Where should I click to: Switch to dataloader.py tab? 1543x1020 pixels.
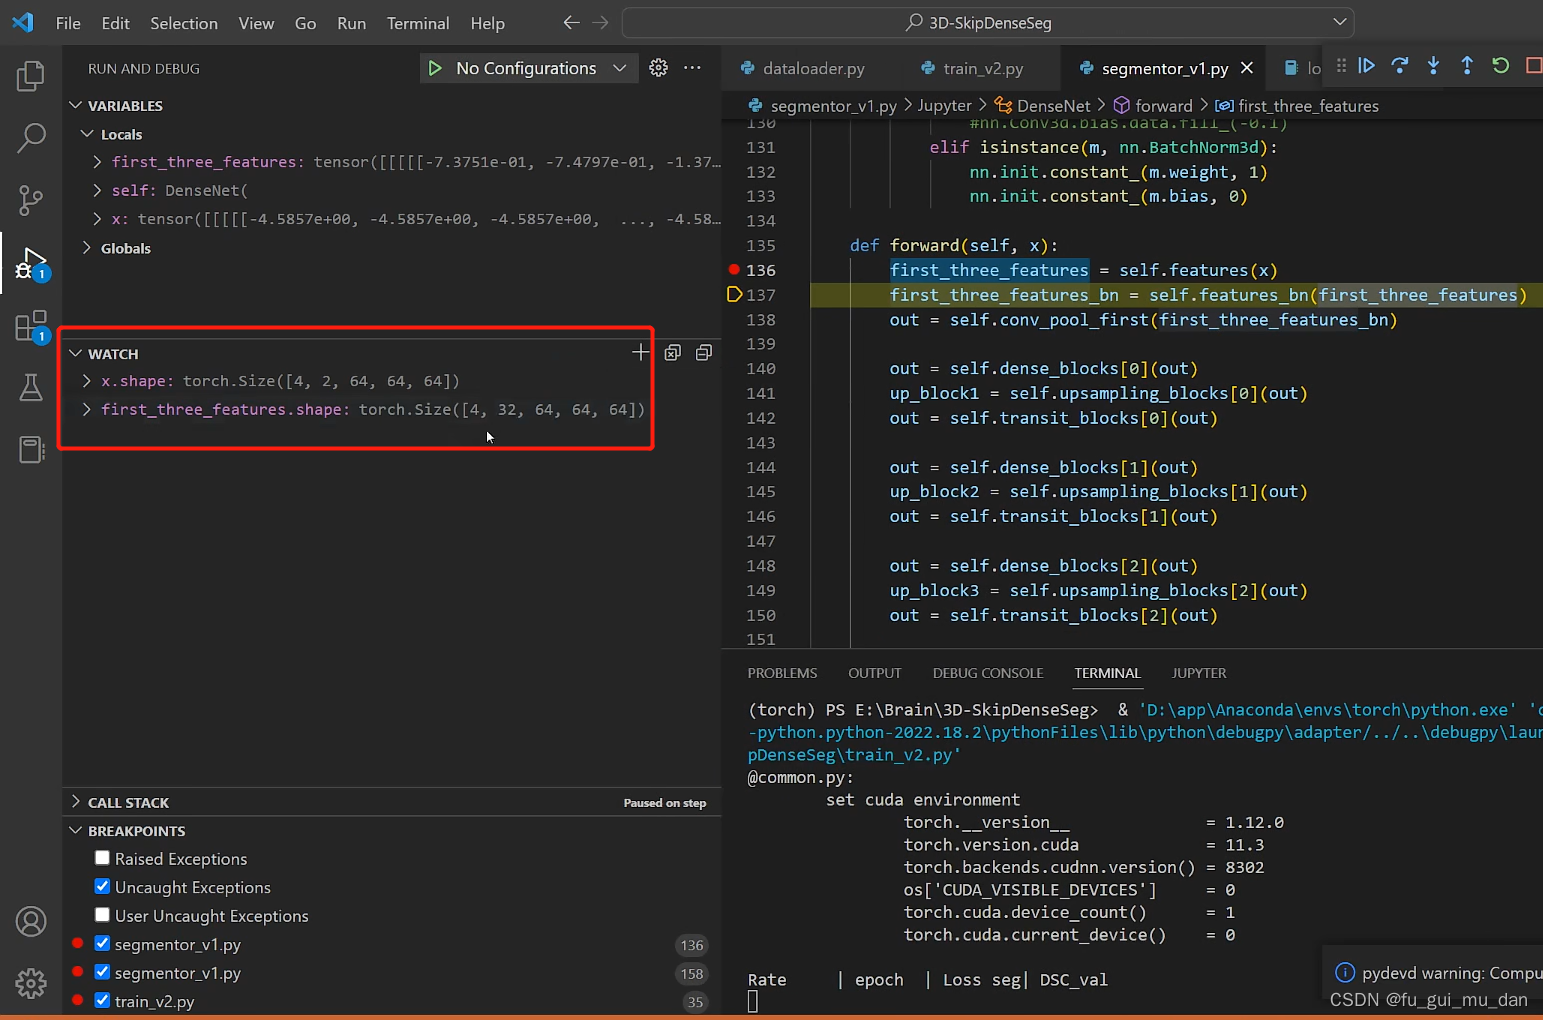click(x=813, y=68)
